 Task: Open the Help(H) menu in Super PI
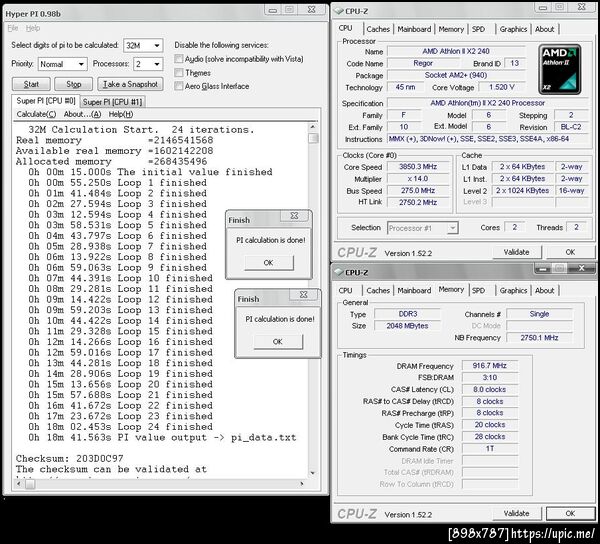121,114
